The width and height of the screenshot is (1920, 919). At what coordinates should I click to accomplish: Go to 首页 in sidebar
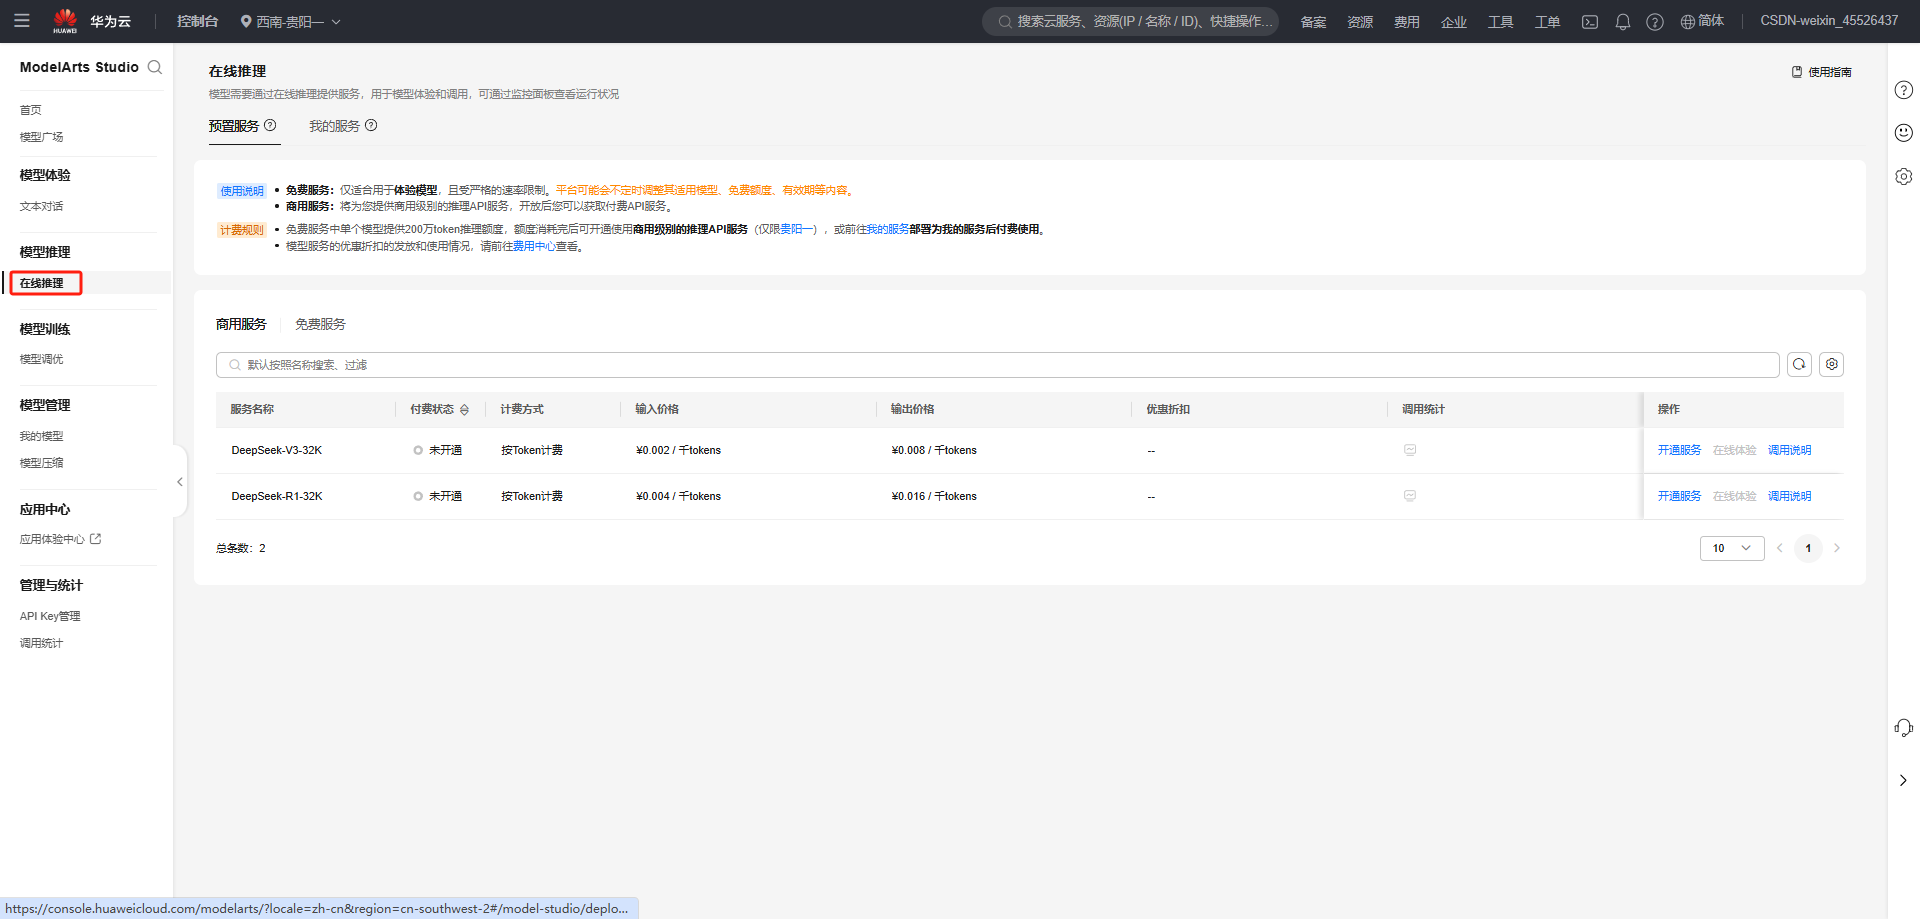(x=31, y=110)
